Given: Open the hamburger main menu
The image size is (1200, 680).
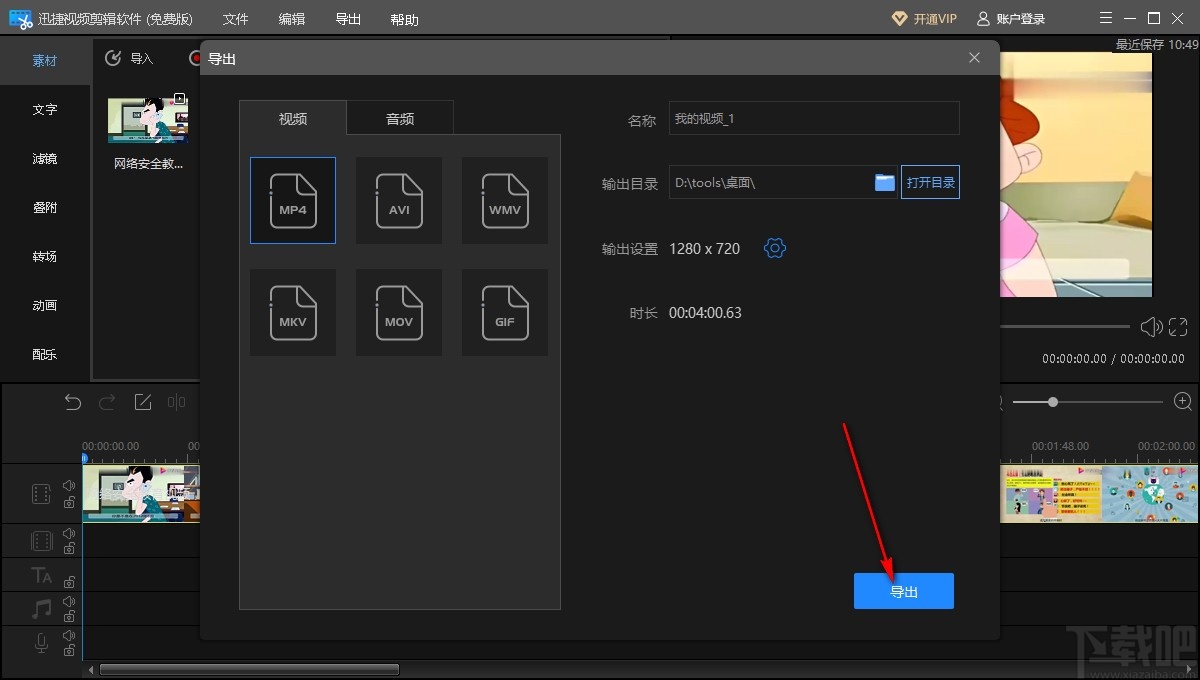Looking at the screenshot, I should (1105, 18).
